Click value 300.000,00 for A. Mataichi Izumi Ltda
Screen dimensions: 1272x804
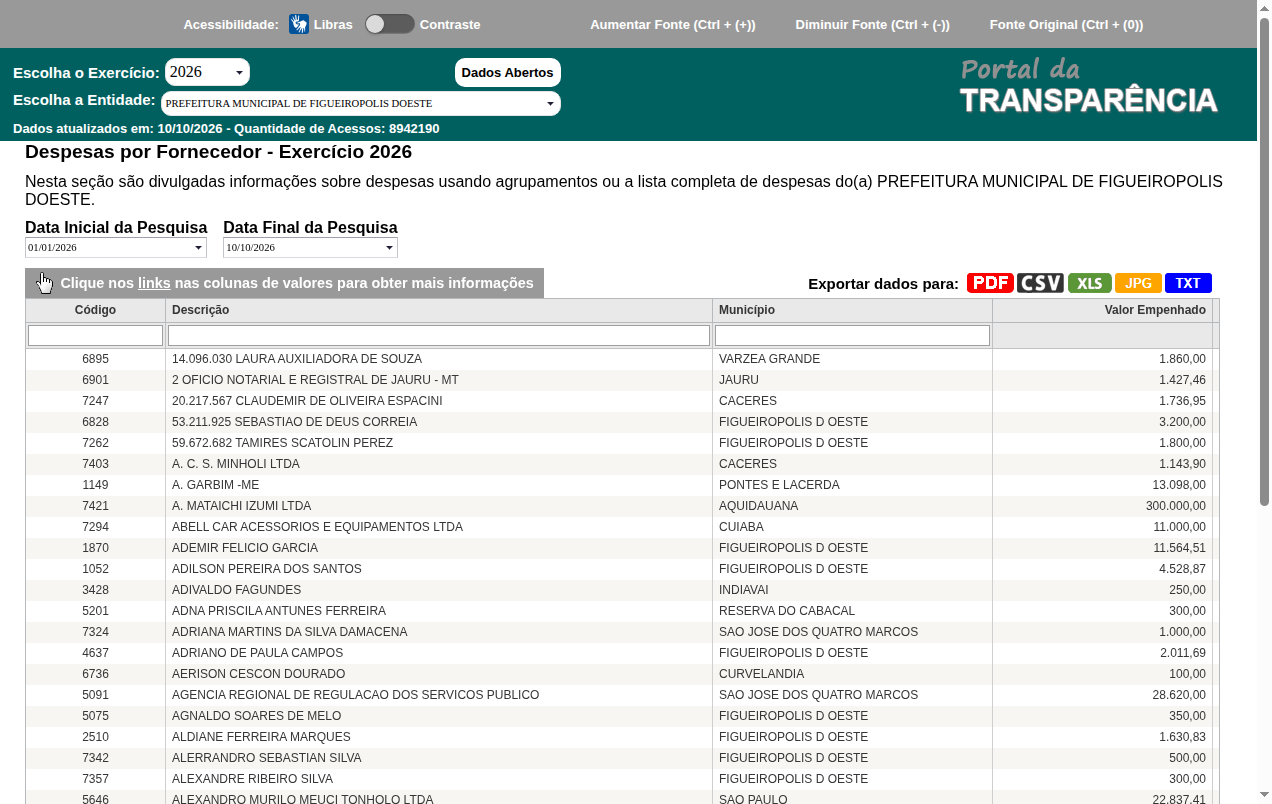point(1176,506)
